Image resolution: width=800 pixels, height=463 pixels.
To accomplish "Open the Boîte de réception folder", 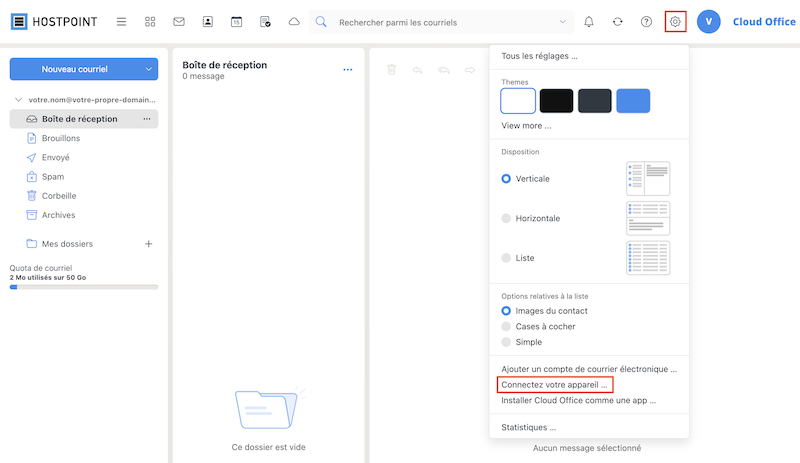I will point(84,119).
